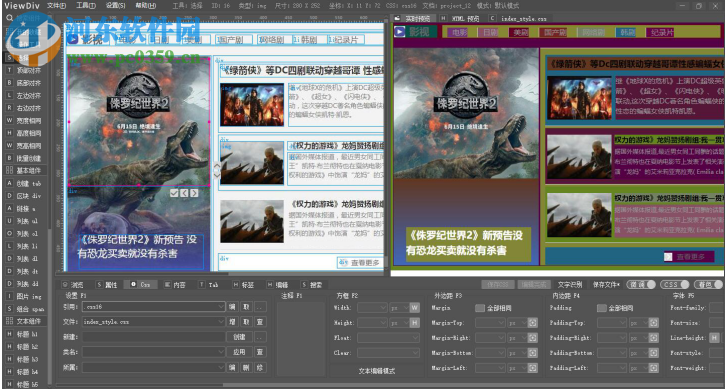Click the search icon above the tool list

[x=9, y=18]
